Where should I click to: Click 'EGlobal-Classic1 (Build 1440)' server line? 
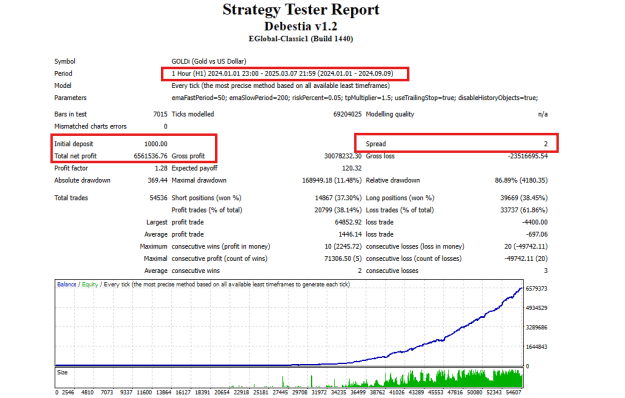coord(301,39)
